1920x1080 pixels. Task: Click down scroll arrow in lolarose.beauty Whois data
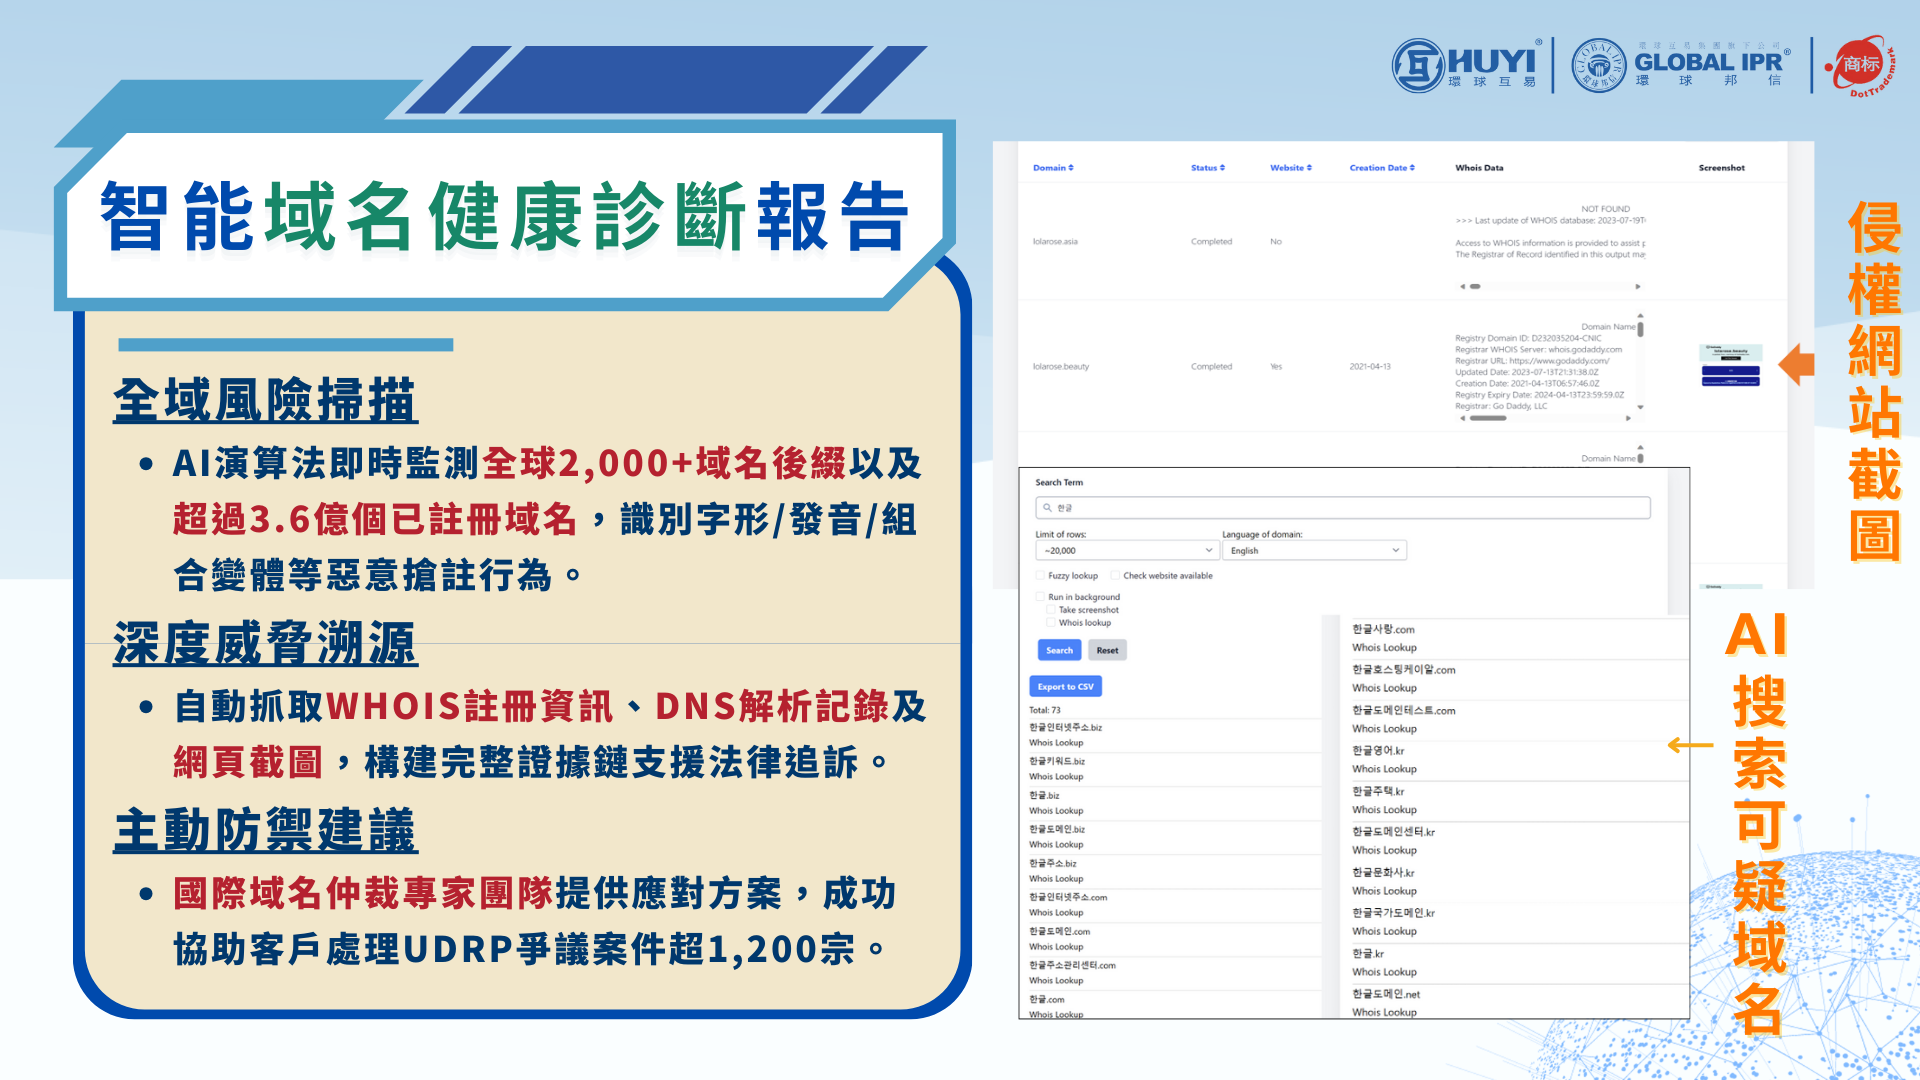[1640, 407]
